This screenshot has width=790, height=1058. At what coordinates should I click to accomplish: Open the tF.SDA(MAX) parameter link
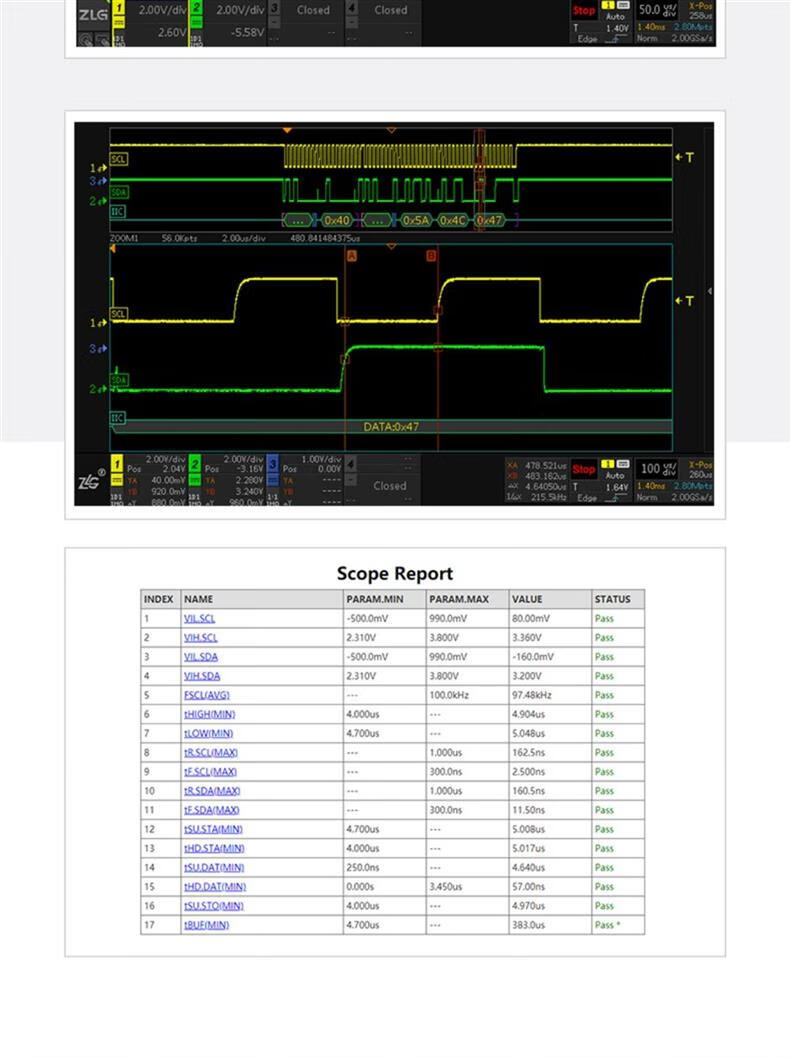211,810
